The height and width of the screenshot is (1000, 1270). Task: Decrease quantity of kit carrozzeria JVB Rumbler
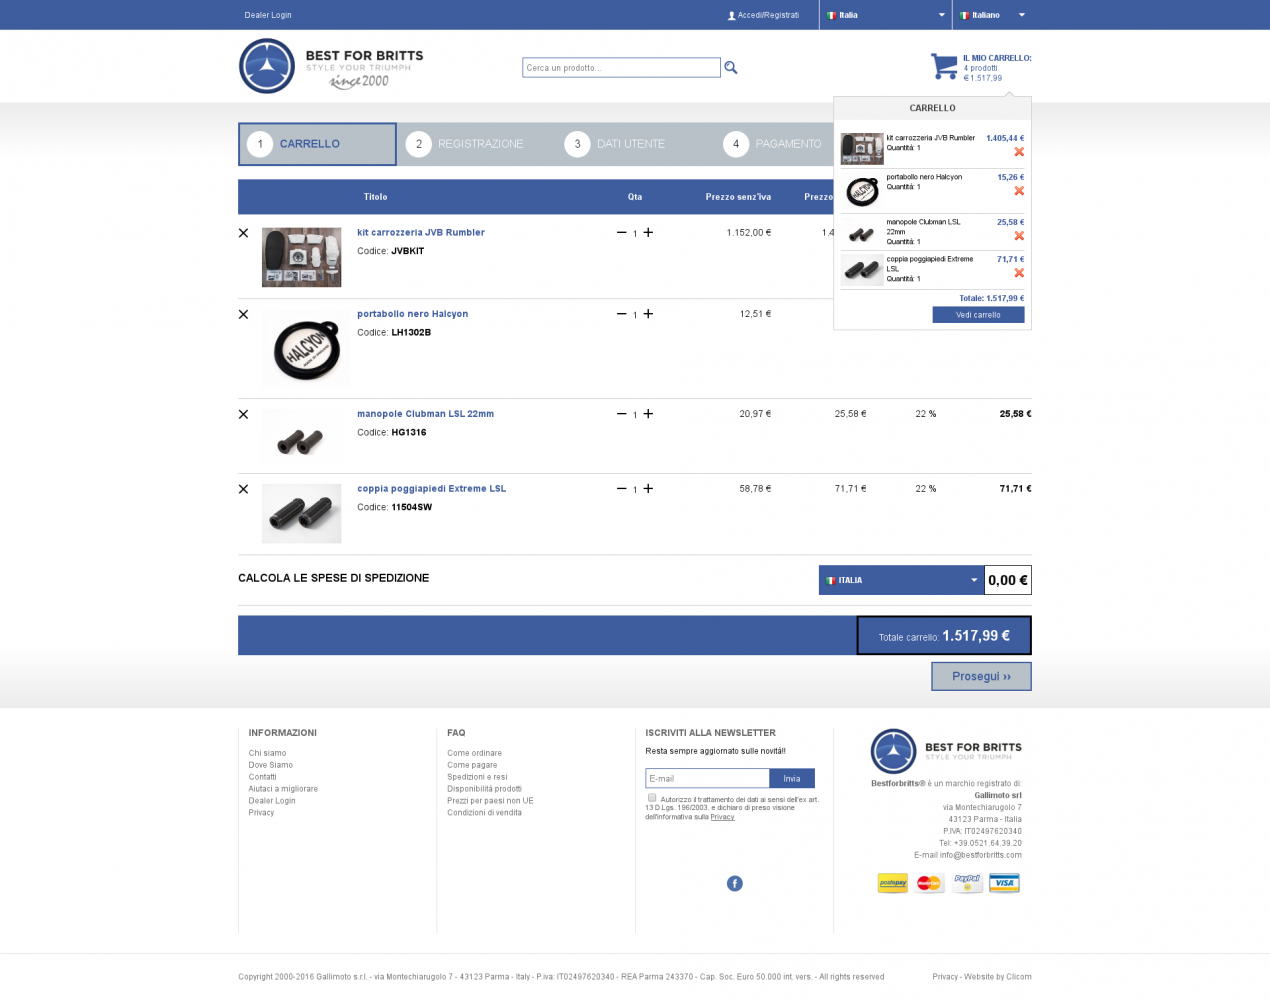(621, 232)
